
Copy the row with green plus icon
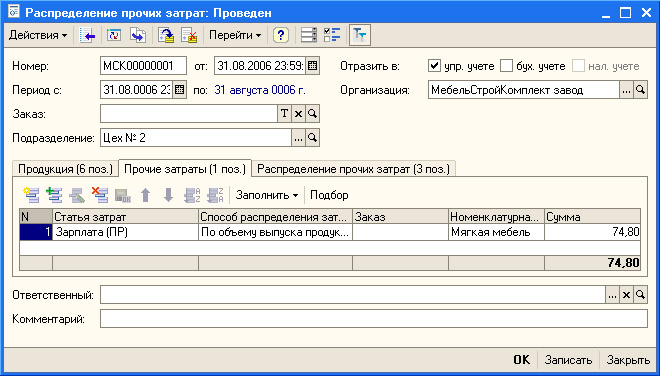tap(54, 195)
